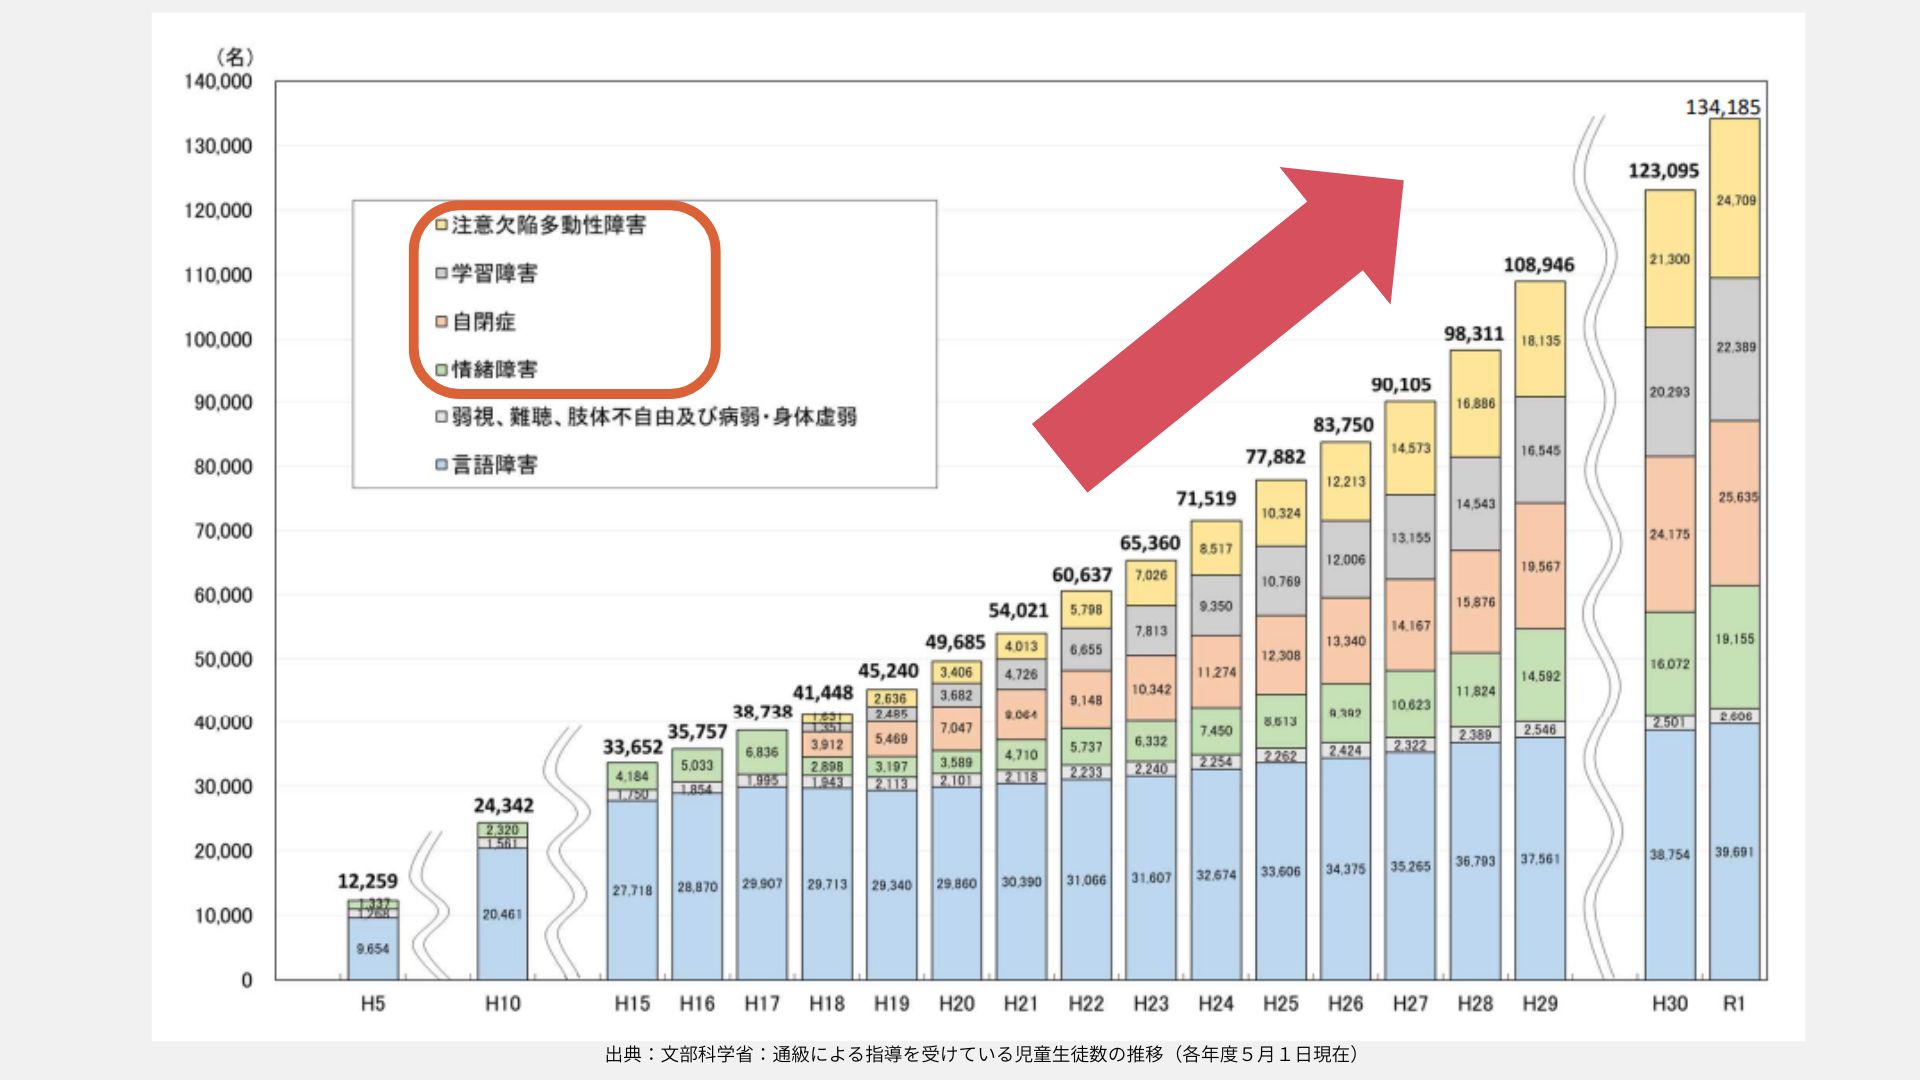Click the H5 axis label
This screenshot has width=1920, height=1080.
pyautogui.click(x=372, y=1003)
